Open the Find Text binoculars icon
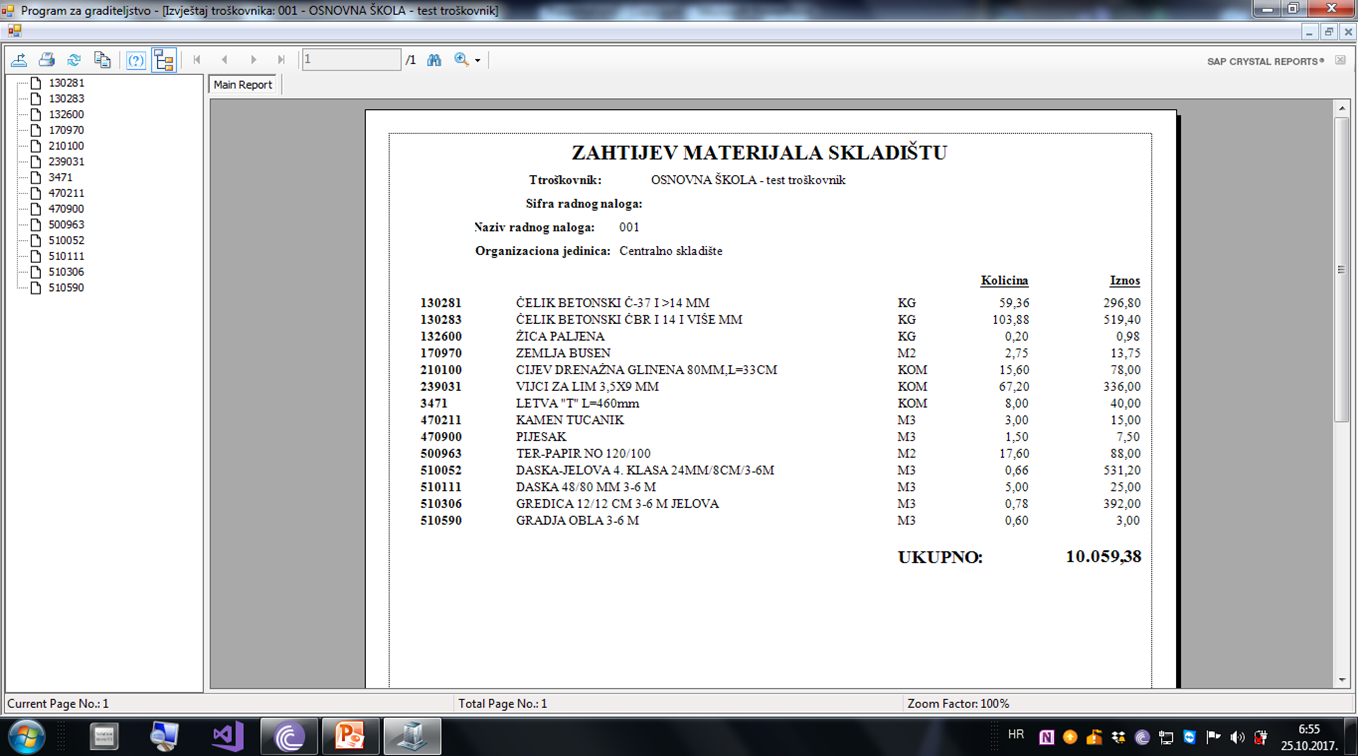The image size is (1358, 756). (434, 60)
